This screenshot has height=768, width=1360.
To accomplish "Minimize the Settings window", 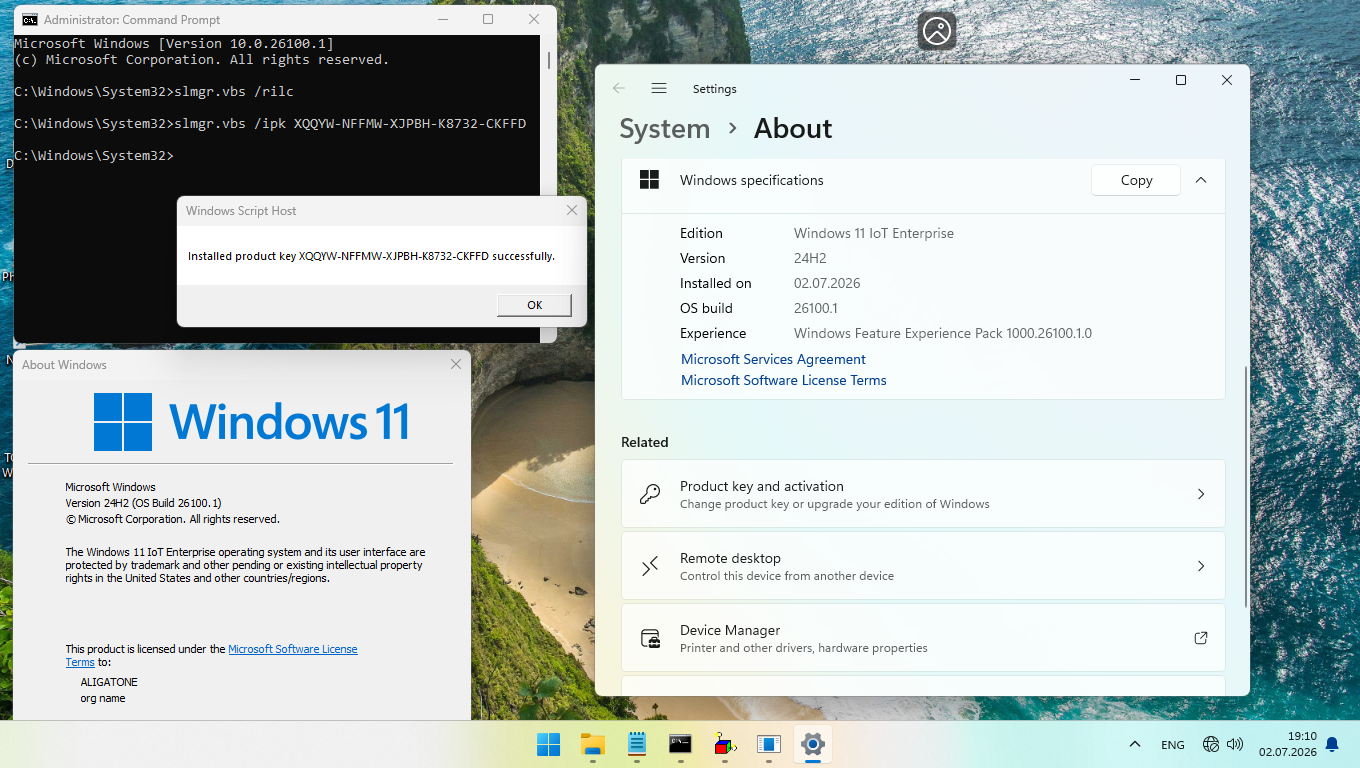I will [1135, 80].
